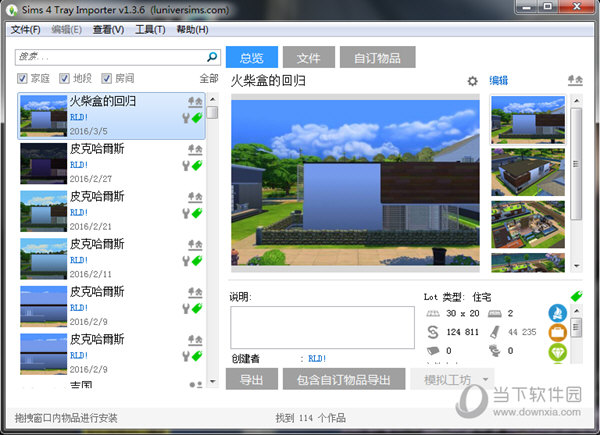Image resolution: width=600 pixels, height=435 pixels.
Task: Click the pack icons scrollbar thumb
Action: click(x=576, y=327)
